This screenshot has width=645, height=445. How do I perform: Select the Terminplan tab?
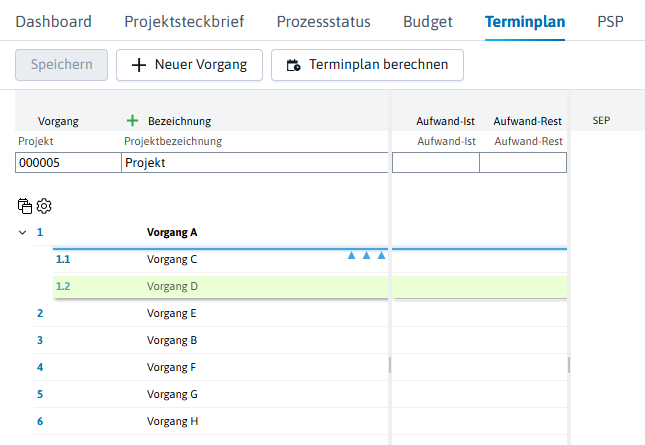point(525,22)
